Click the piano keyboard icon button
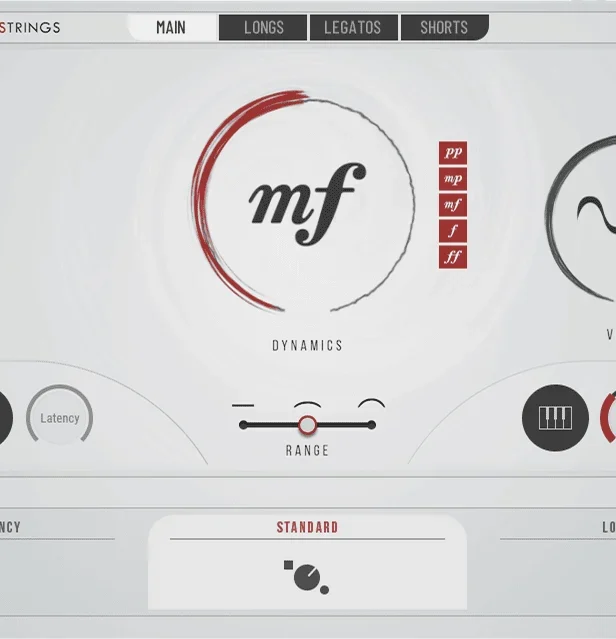 (555, 418)
